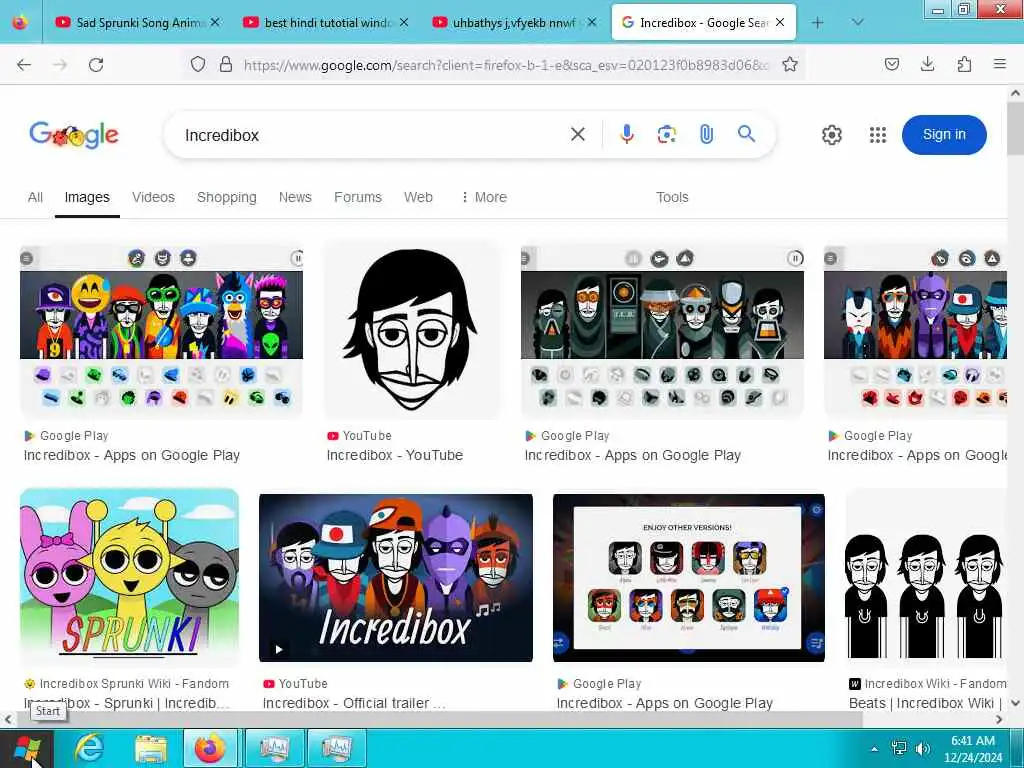Click the horizontal scrollbar right arrow

(999, 720)
